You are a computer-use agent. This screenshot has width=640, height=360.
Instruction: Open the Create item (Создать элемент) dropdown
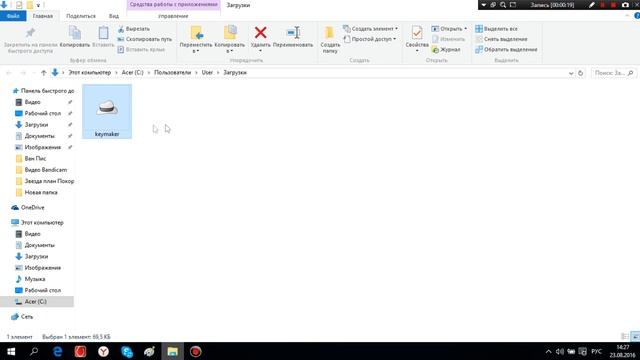click(370, 29)
